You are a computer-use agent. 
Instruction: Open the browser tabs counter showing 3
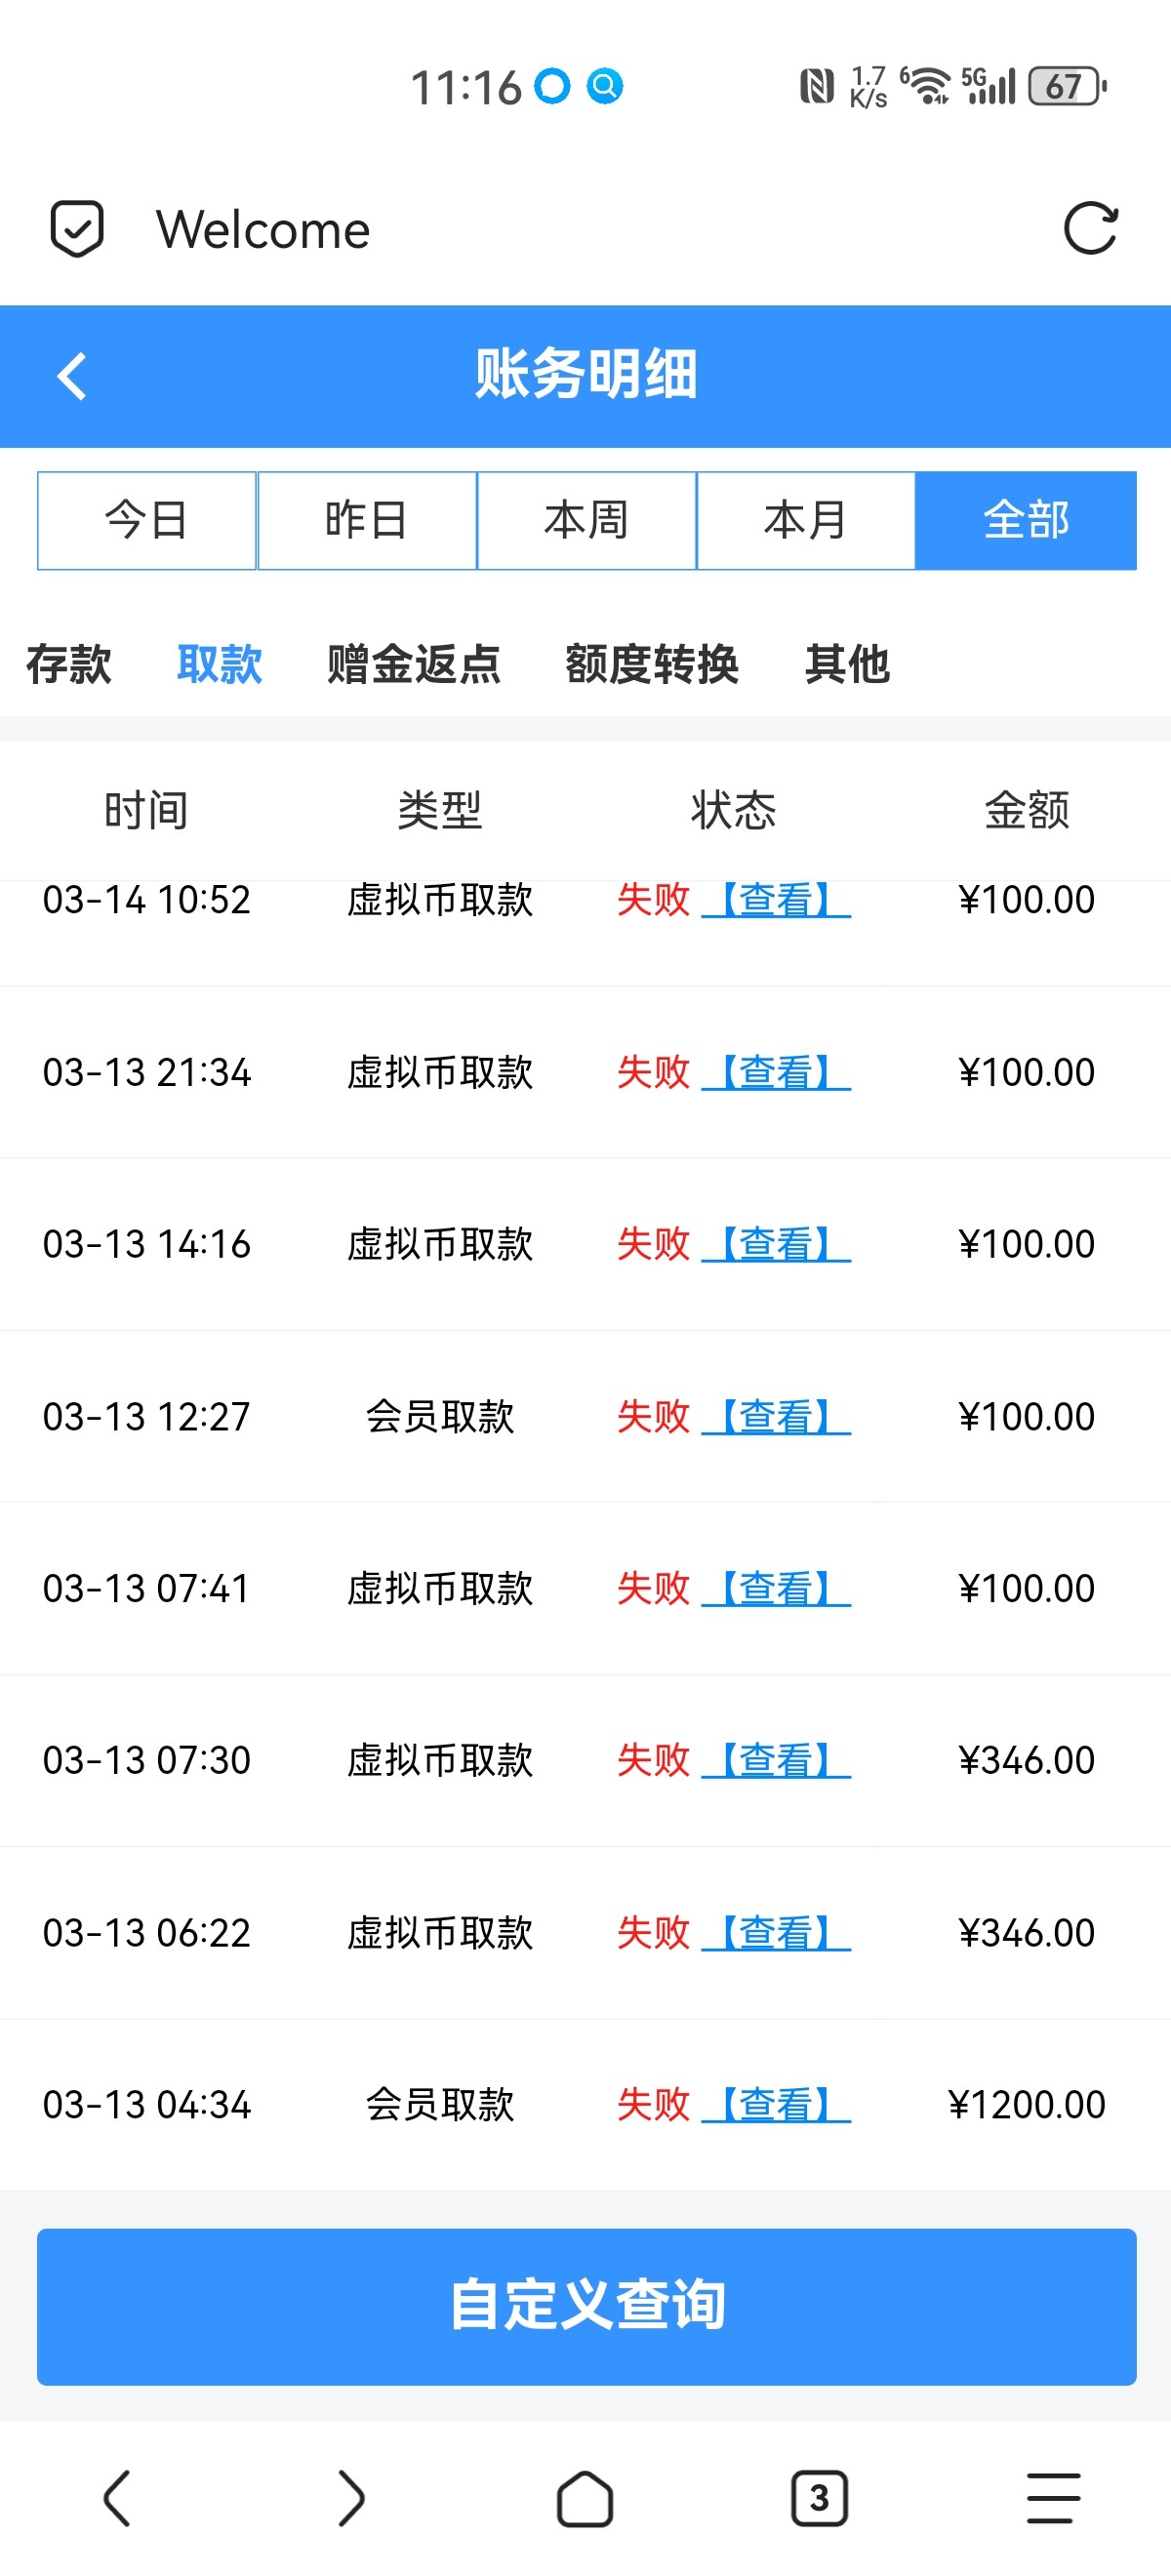pyautogui.click(x=819, y=2499)
